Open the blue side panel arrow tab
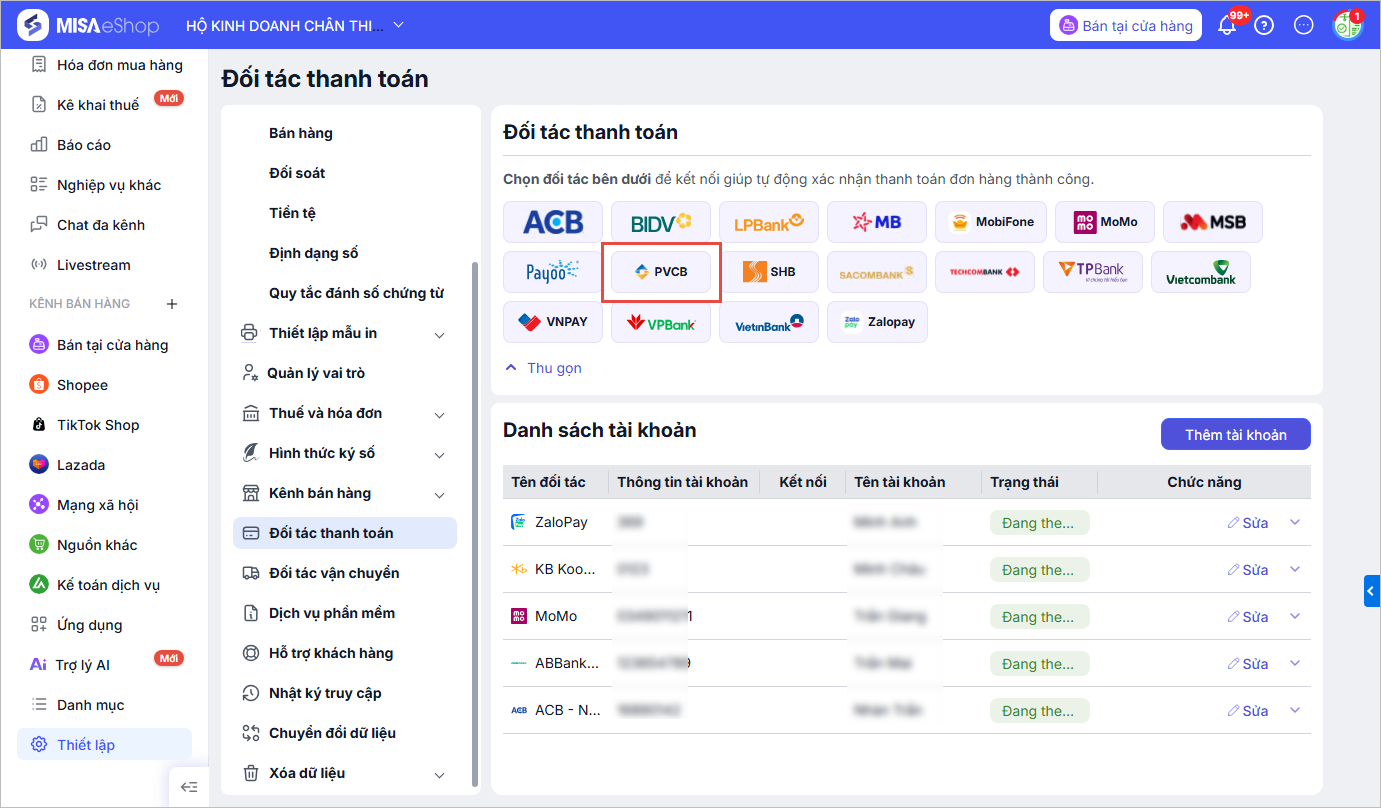The height and width of the screenshot is (808, 1381). (x=1372, y=591)
